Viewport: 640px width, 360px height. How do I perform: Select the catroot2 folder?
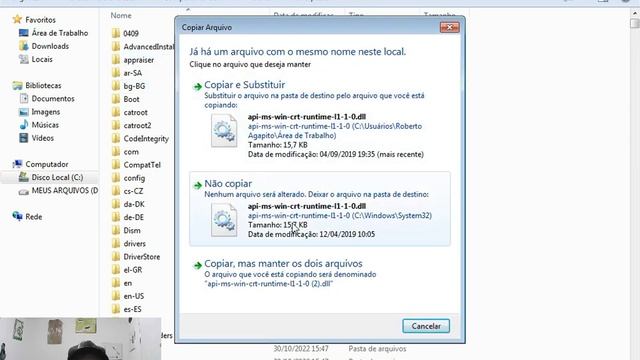(x=137, y=125)
